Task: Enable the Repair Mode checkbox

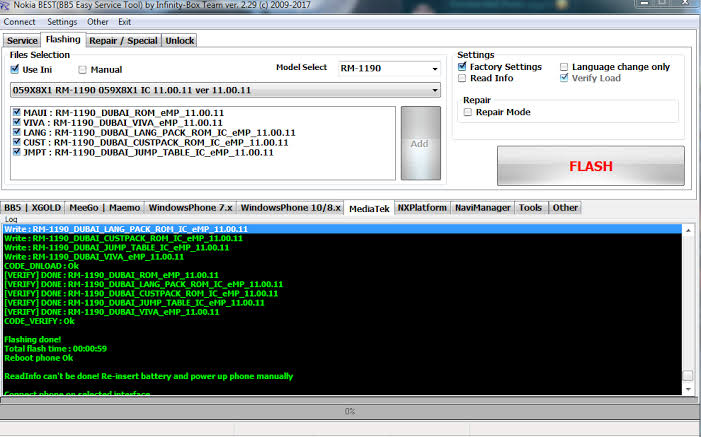Action: pyautogui.click(x=468, y=112)
